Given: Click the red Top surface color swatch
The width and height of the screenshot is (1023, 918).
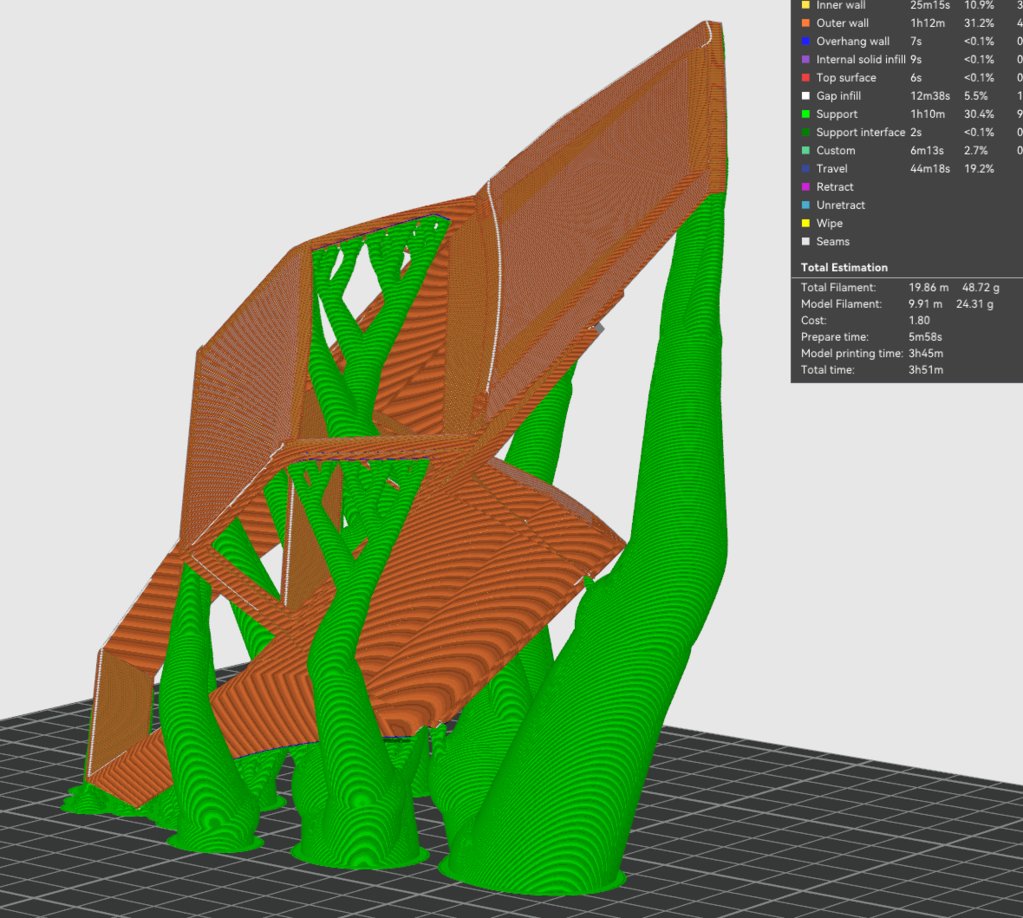Looking at the screenshot, I should [806, 78].
